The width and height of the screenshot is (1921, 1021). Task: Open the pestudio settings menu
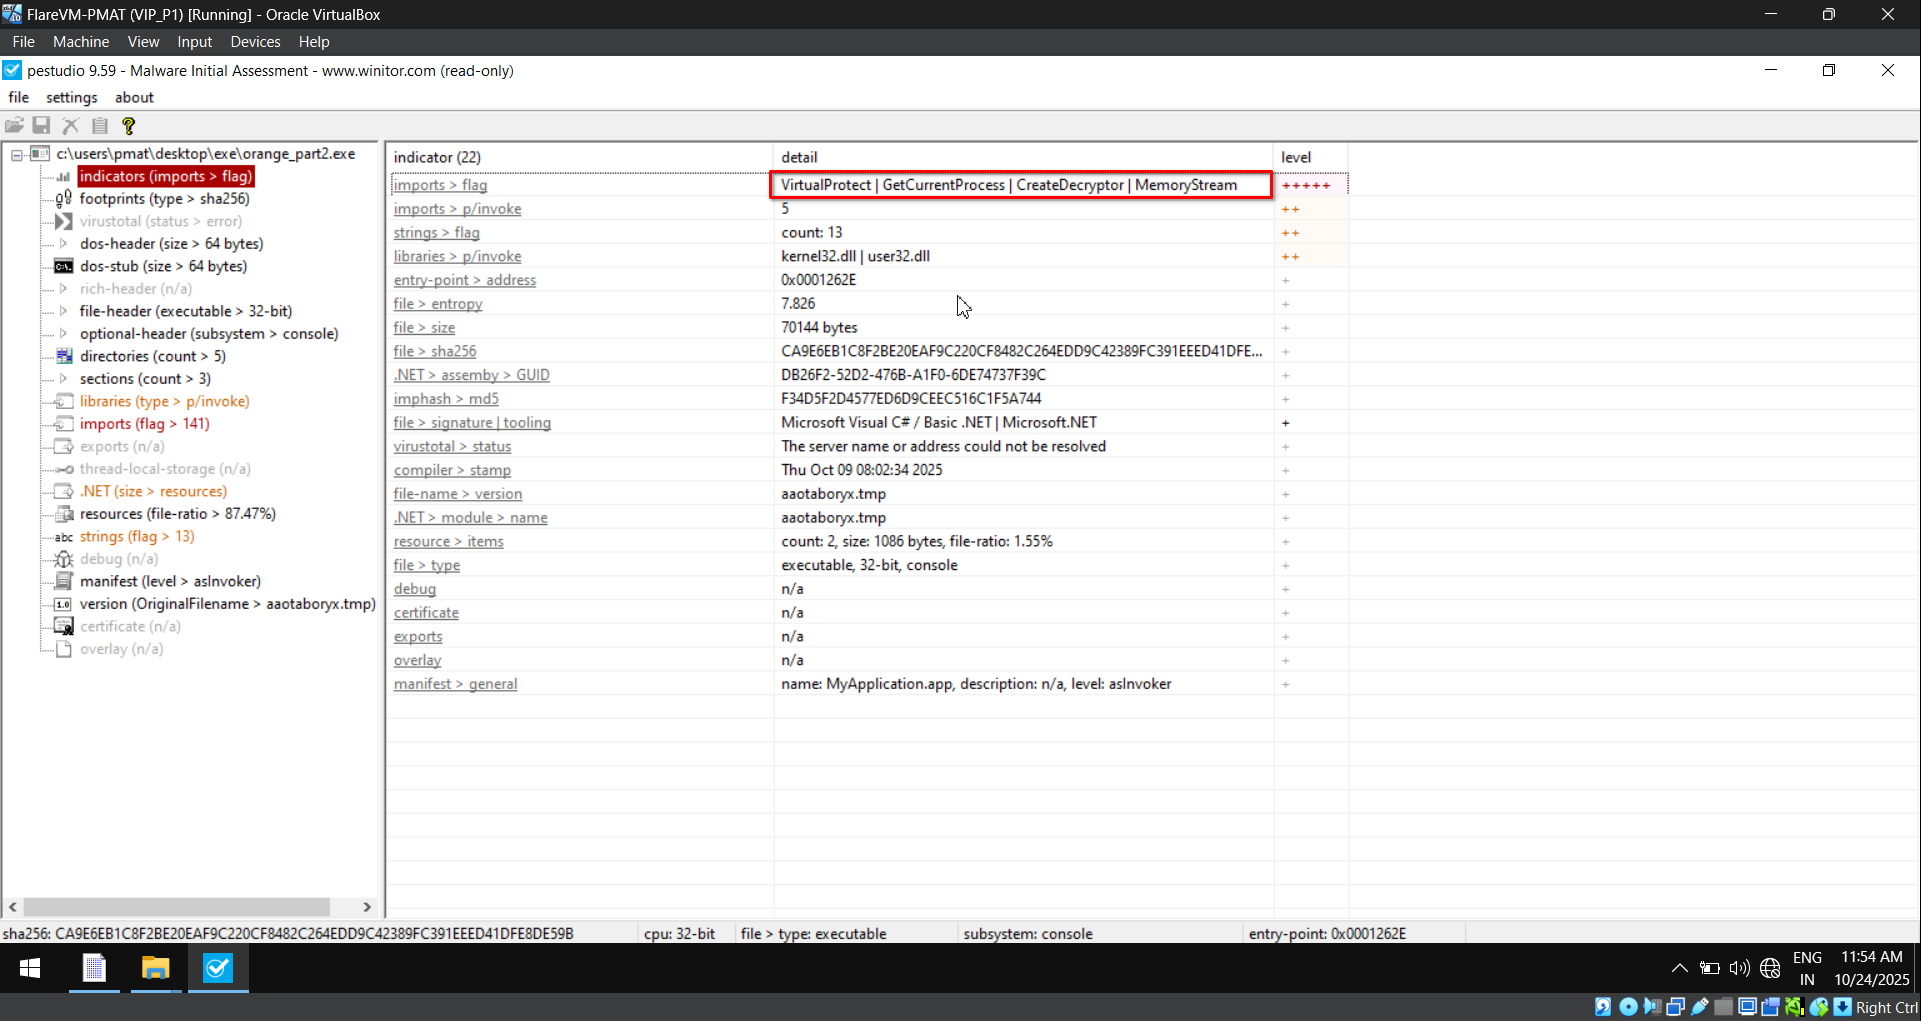coord(71,97)
